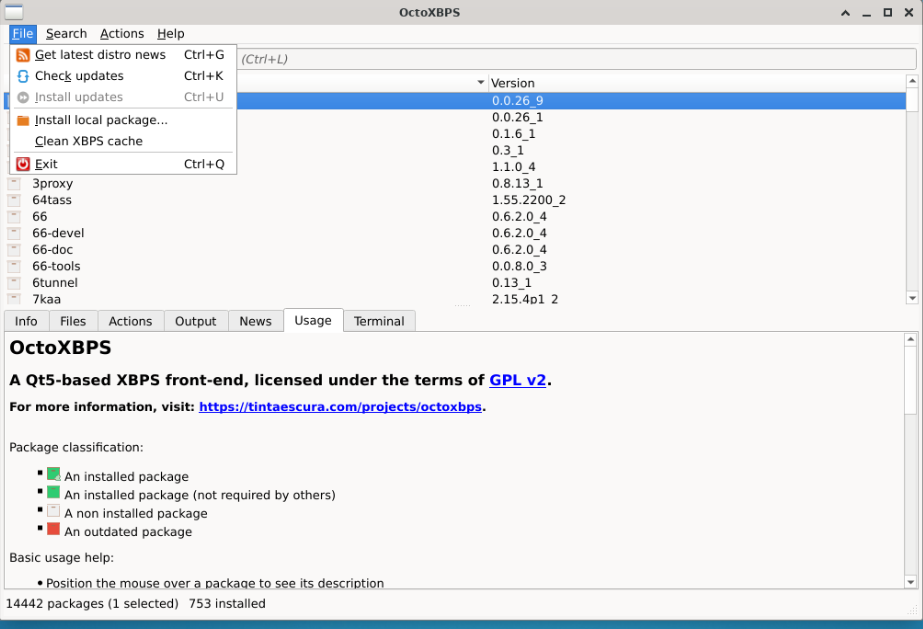Click the non installed package legend icon

(x=54, y=511)
